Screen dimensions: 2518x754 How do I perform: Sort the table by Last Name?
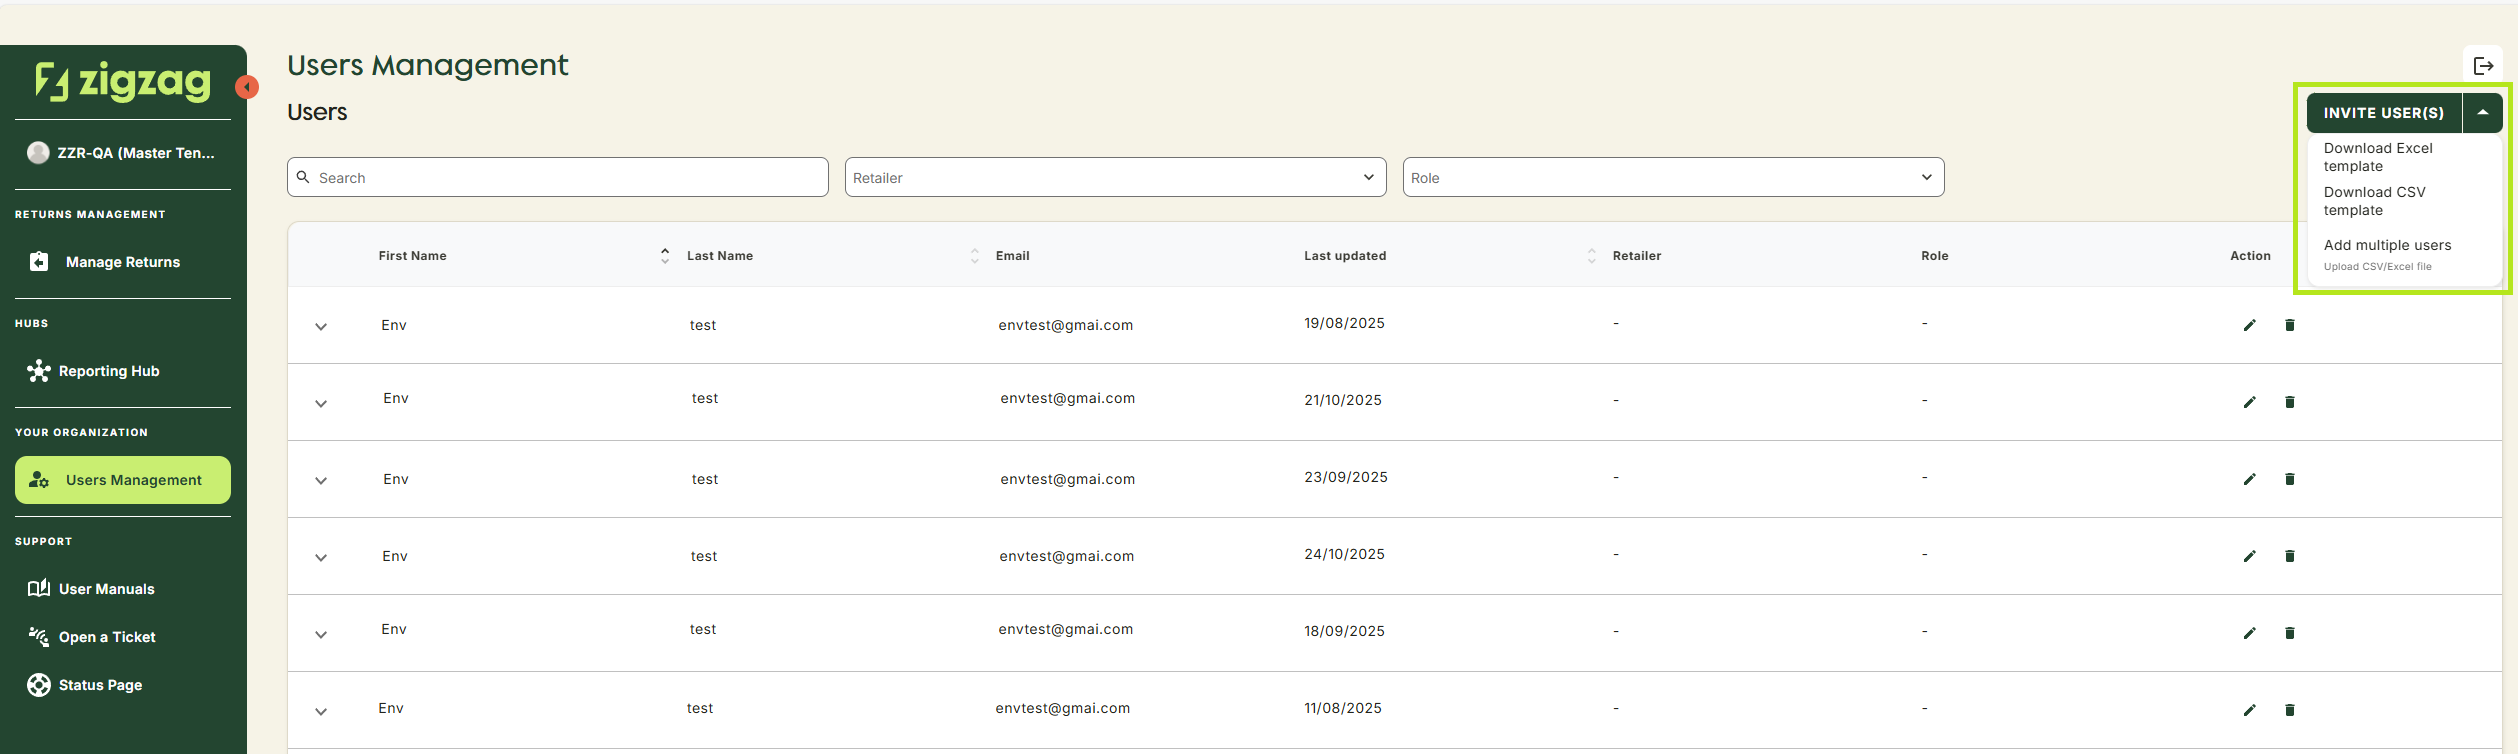974,256
